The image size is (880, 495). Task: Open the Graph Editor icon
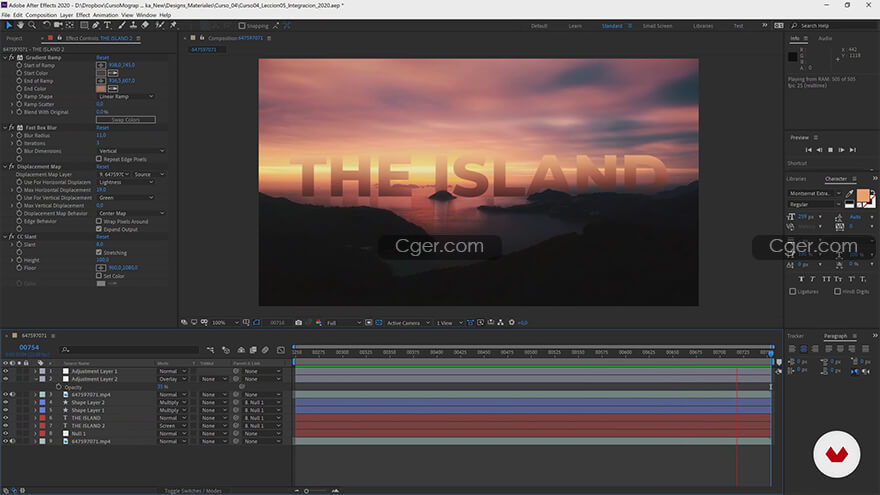(281, 350)
